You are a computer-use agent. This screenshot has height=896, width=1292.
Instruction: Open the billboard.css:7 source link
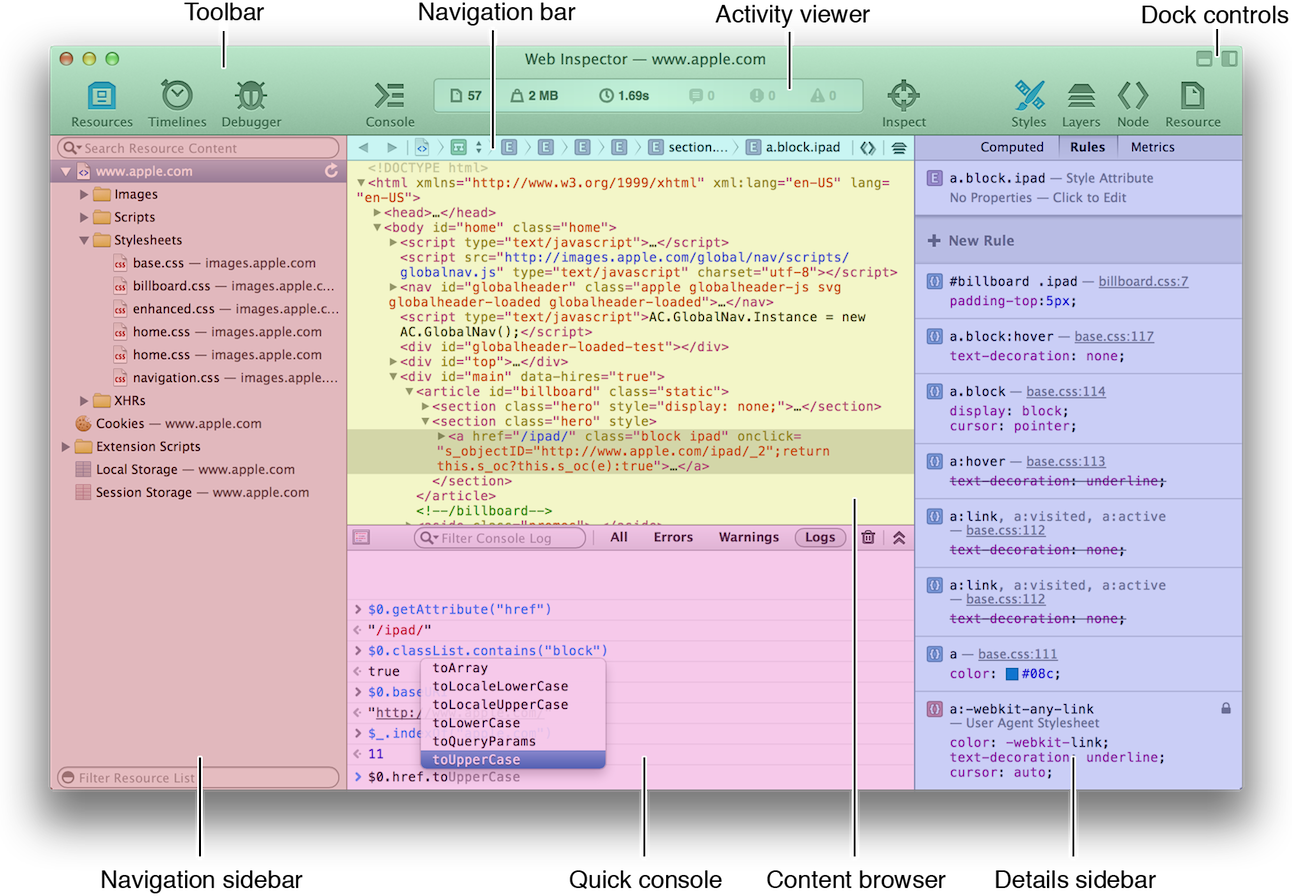coord(1143,282)
